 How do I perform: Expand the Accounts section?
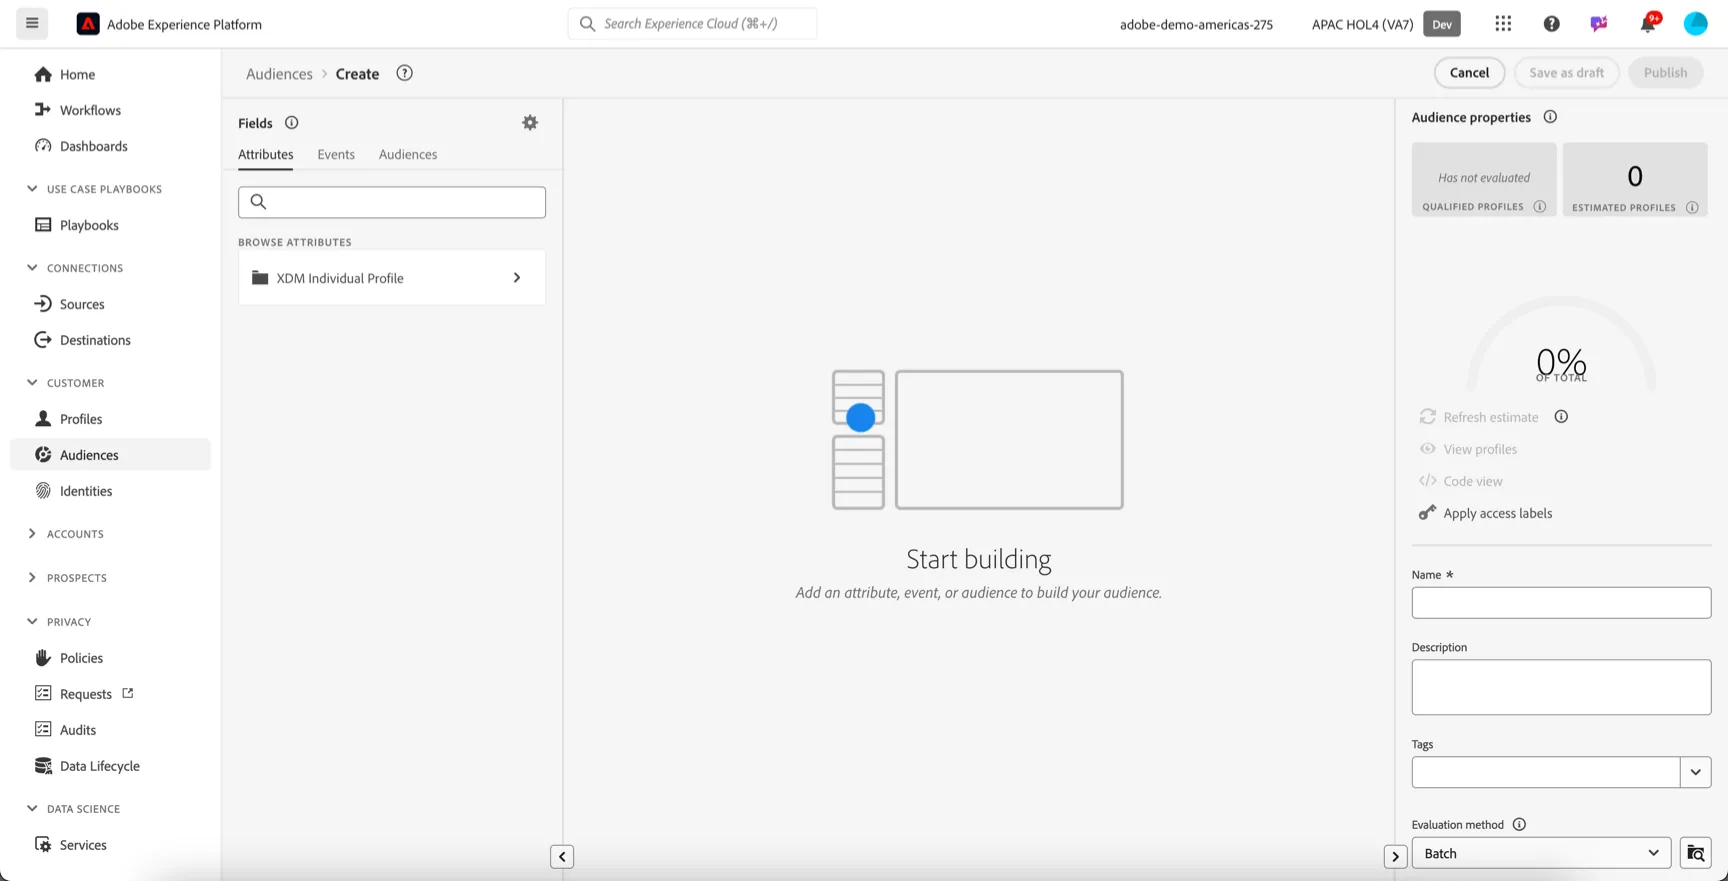tap(32, 534)
